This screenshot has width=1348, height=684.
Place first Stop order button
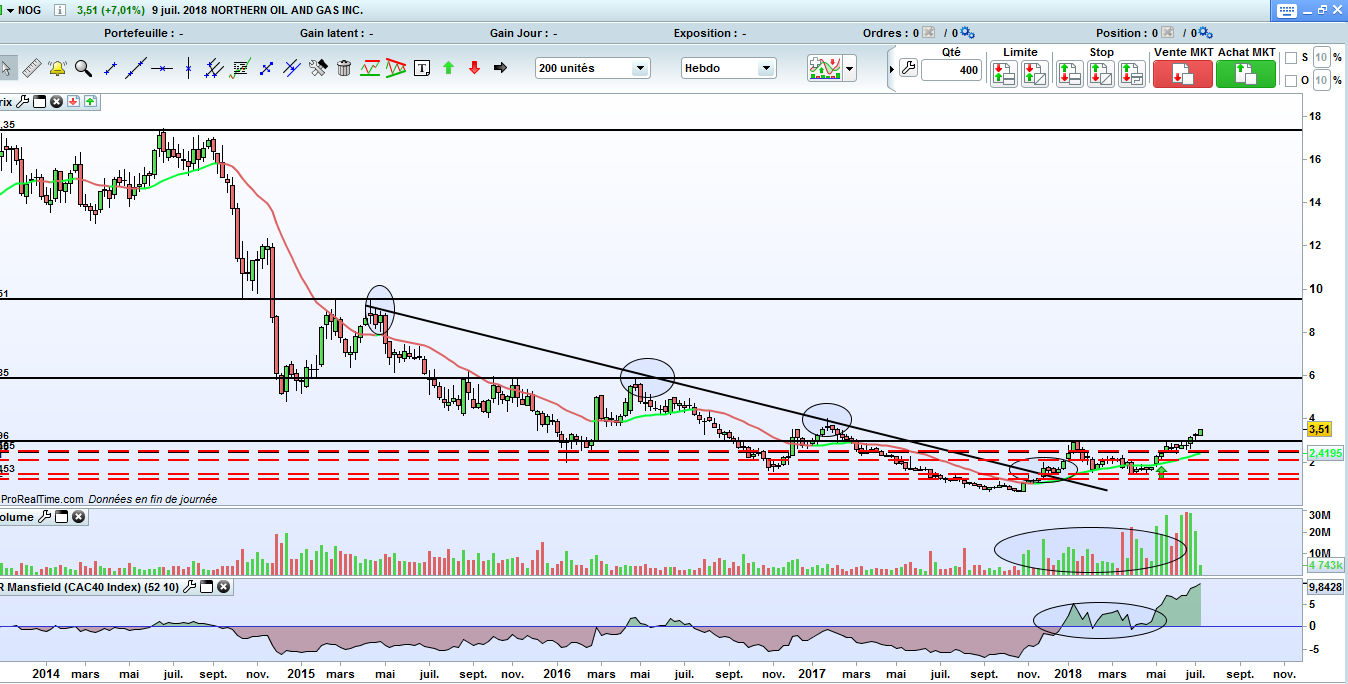(1070, 73)
